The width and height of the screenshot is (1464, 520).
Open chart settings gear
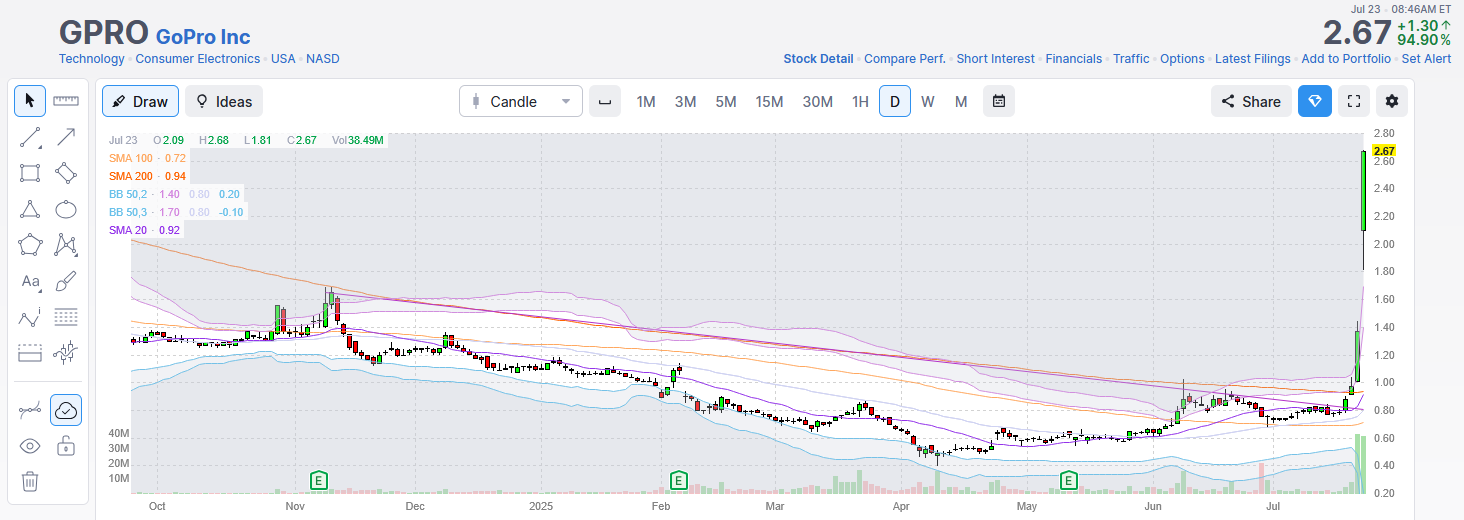point(1392,101)
